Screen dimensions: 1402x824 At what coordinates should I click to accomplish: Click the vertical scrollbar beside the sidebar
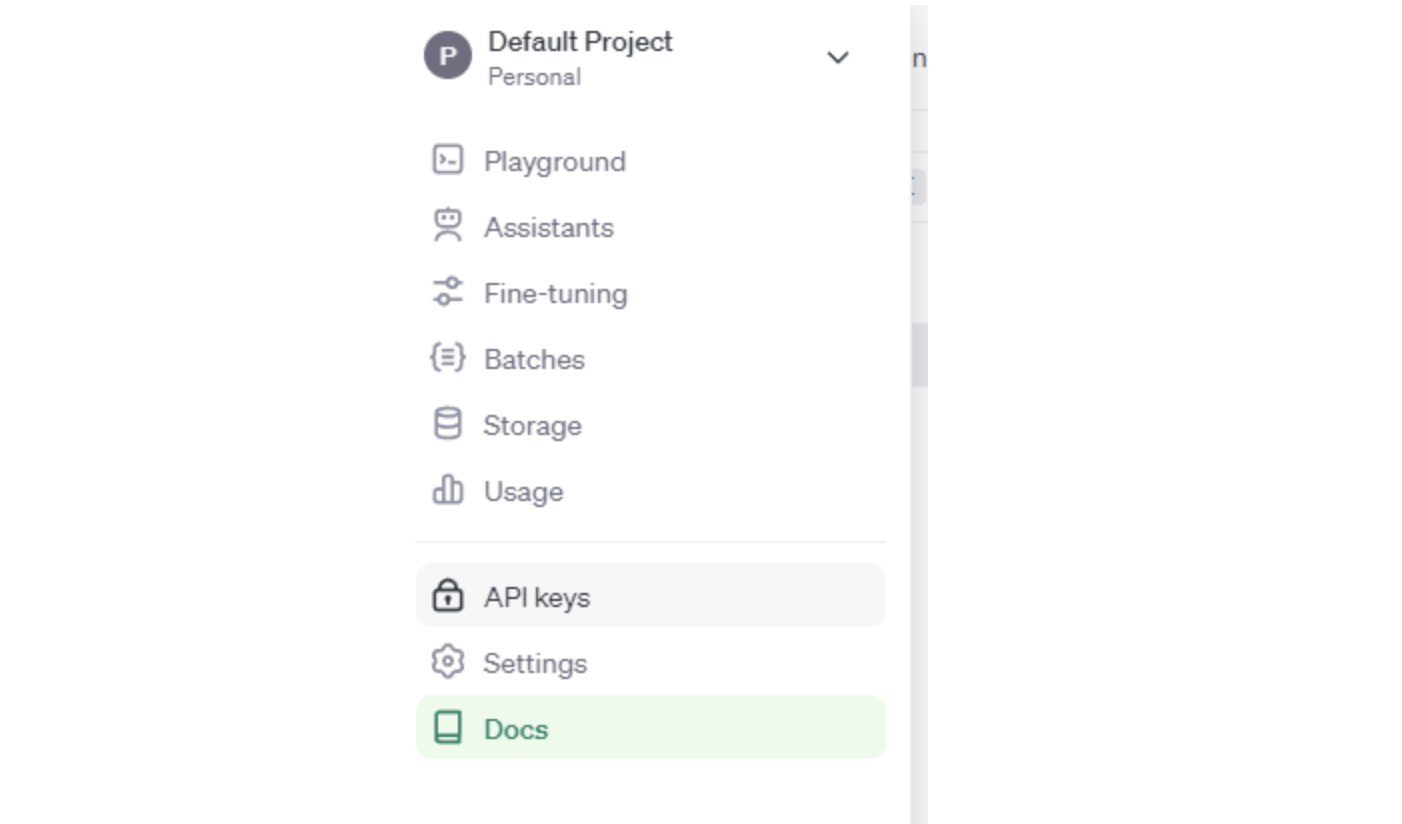pyautogui.click(x=919, y=355)
